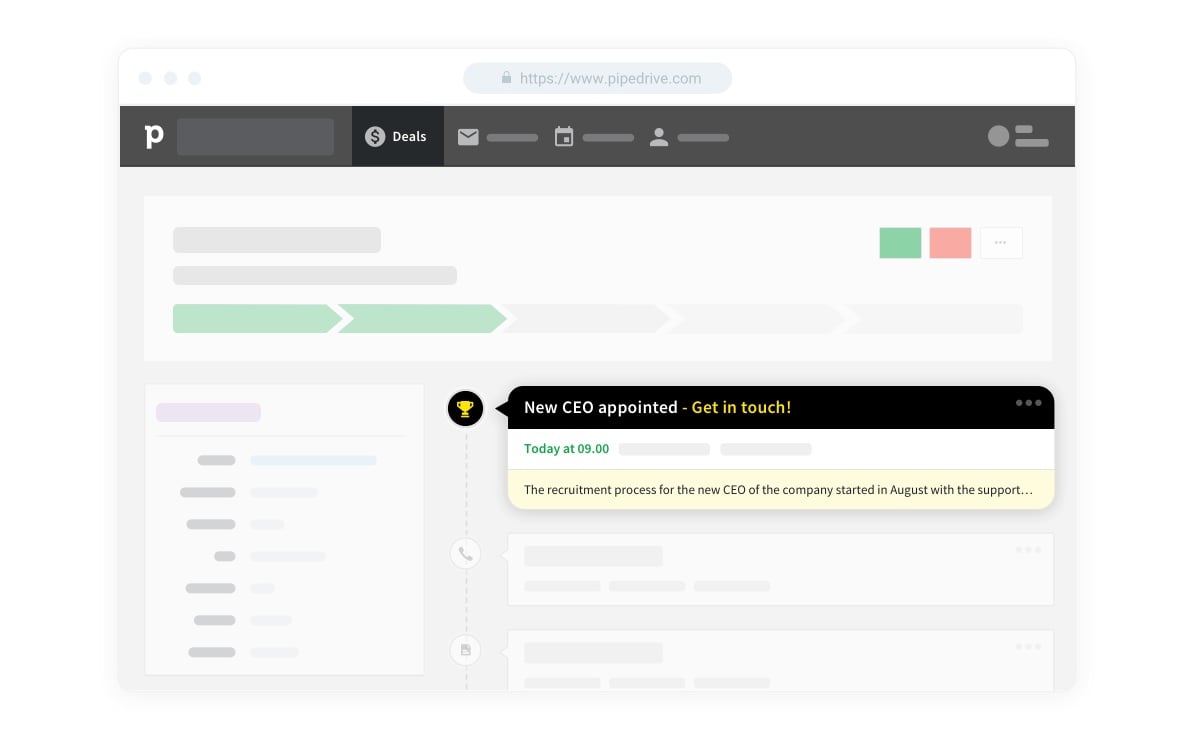Click the "Get in touch!" link
1200x740 pixels.
point(741,408)
